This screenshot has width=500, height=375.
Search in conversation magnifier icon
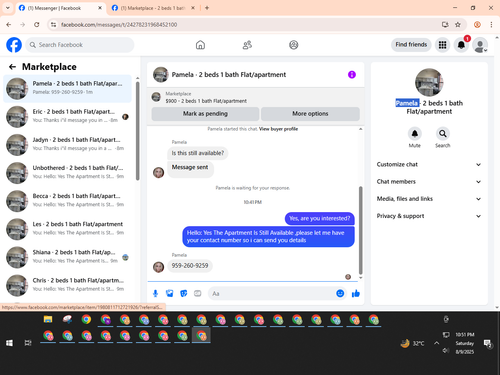point(443,134)
